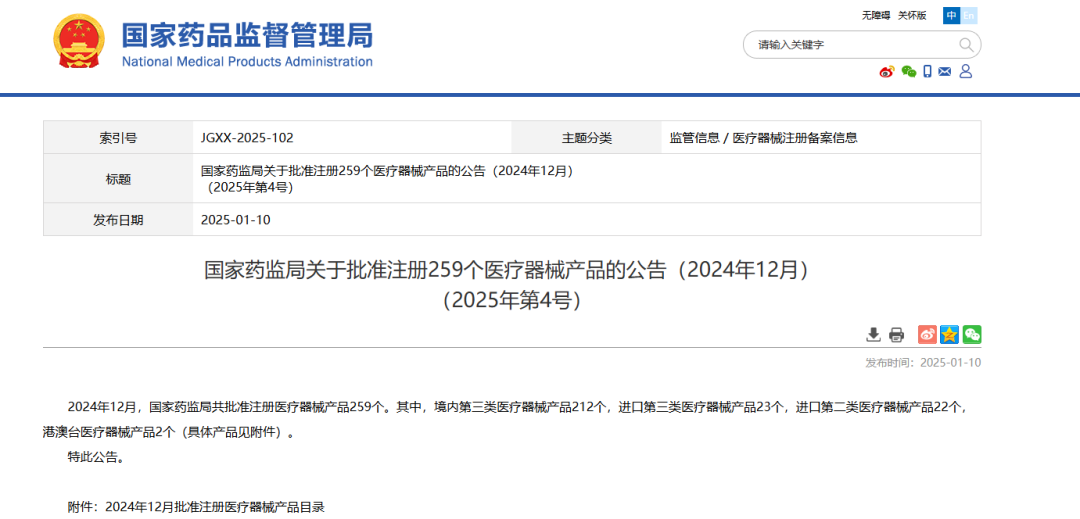Switch language to En
This screenshot has width=1080, height=519.
[x=969, y=15]
